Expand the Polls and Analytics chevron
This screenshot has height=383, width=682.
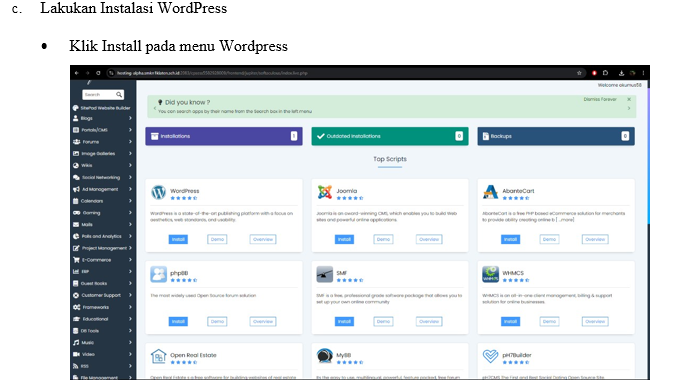click(x=130, y=236)
